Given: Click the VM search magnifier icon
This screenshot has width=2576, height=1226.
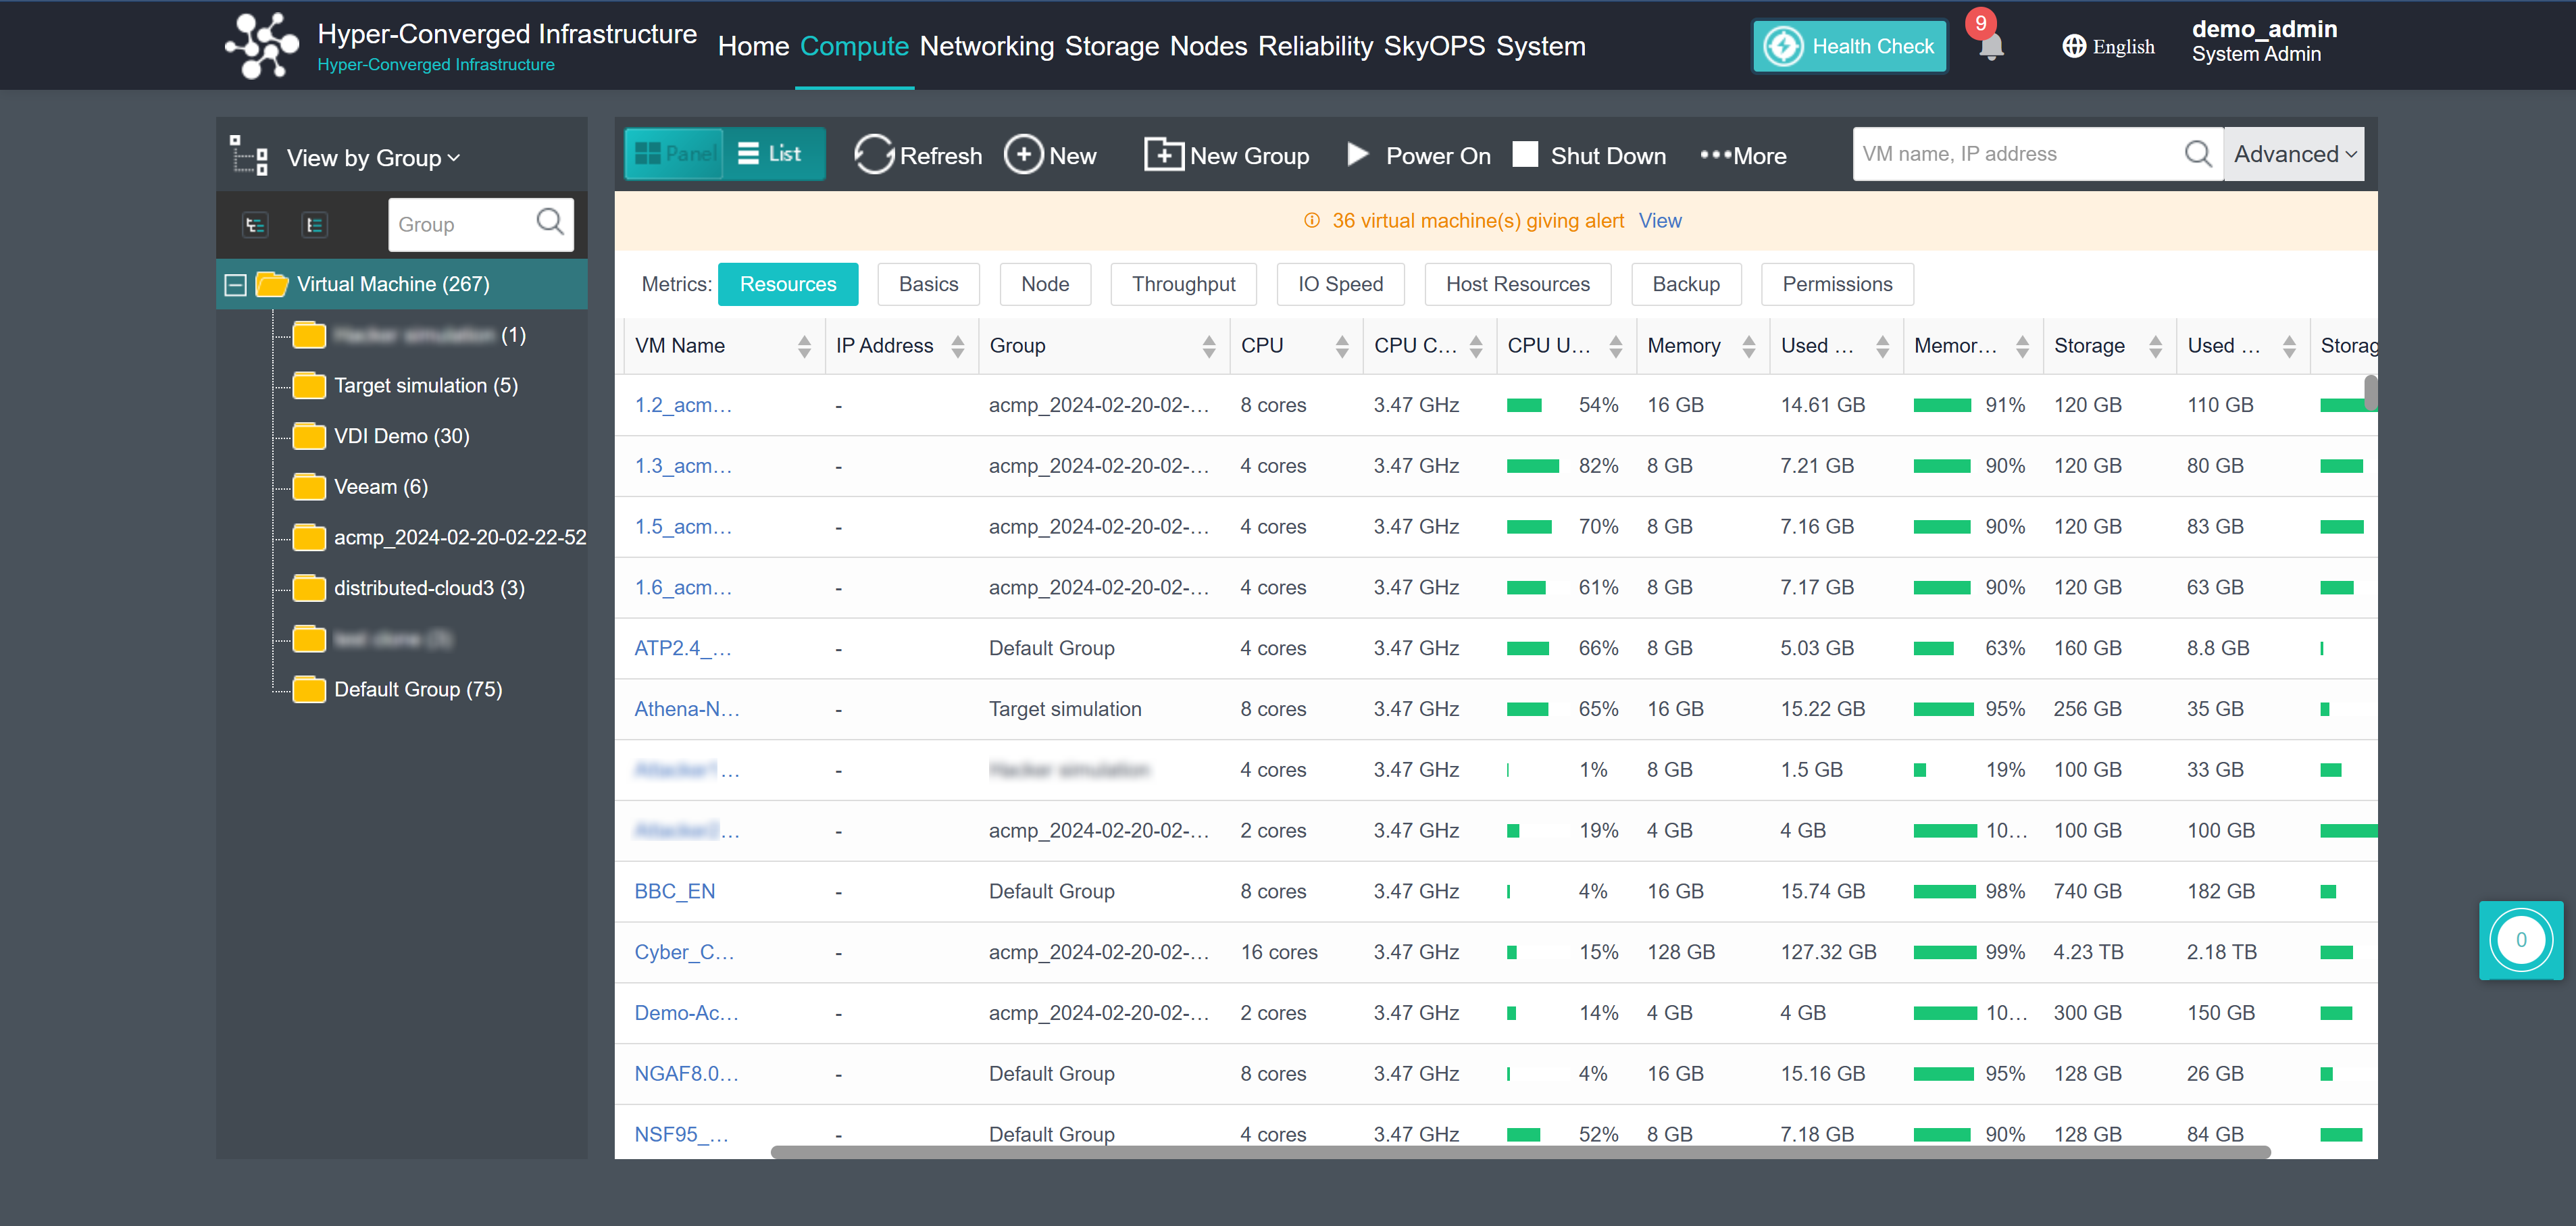Looking at the screenshot, I should click(2197, 154).
